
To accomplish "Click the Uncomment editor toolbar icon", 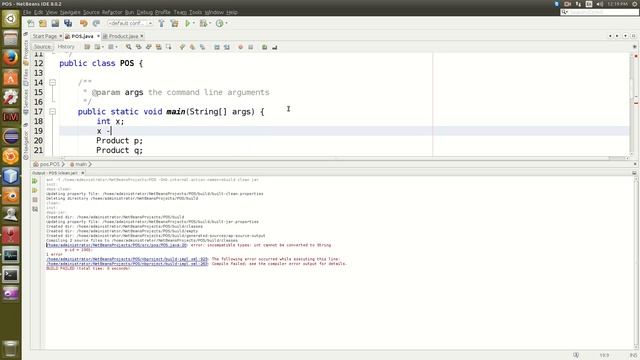I will click(274, 47).
